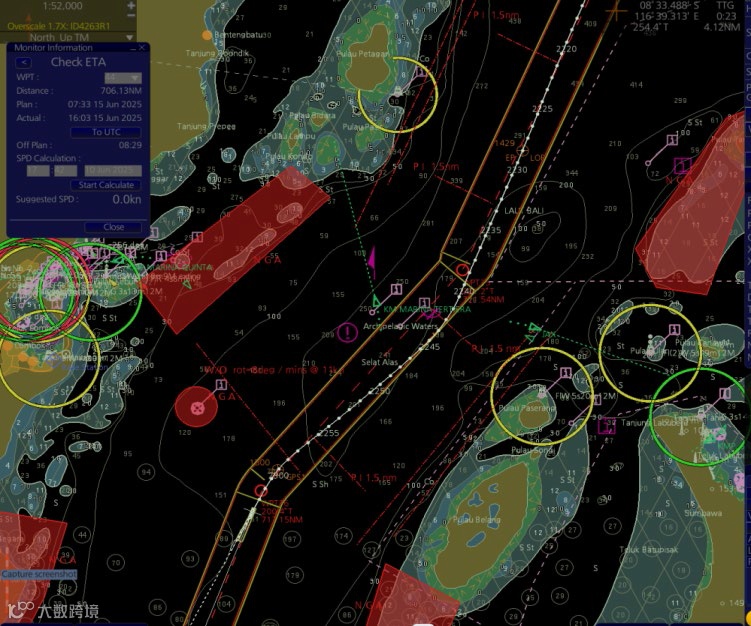Viewport: 751px width, 626px height.
Task: Click the 2235 time label on route
Action: point(491,230)
